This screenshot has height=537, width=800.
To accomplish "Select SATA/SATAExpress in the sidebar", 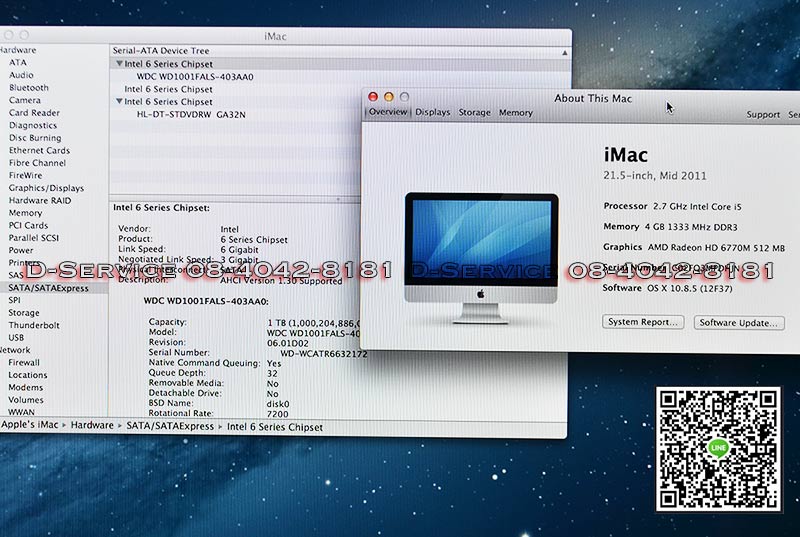I will 48,288.
